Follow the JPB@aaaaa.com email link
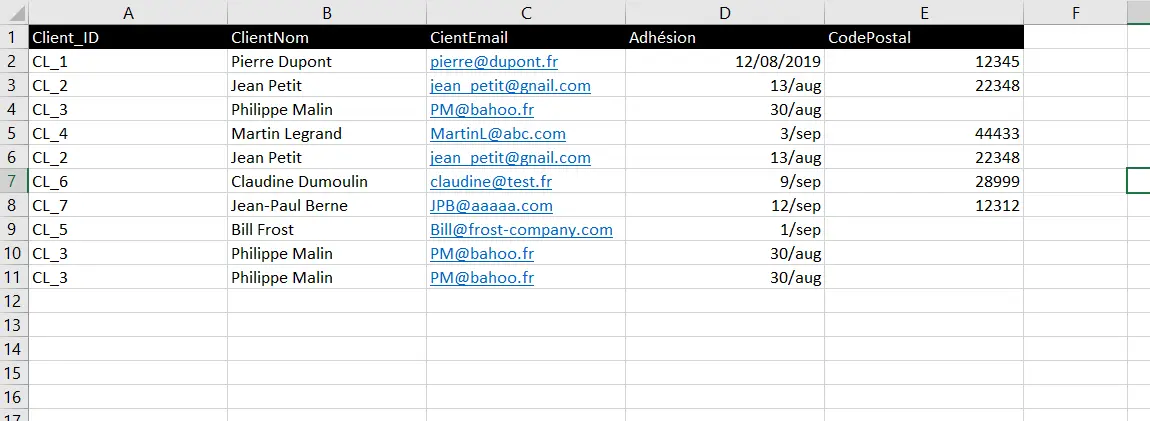 click(491, 206)
